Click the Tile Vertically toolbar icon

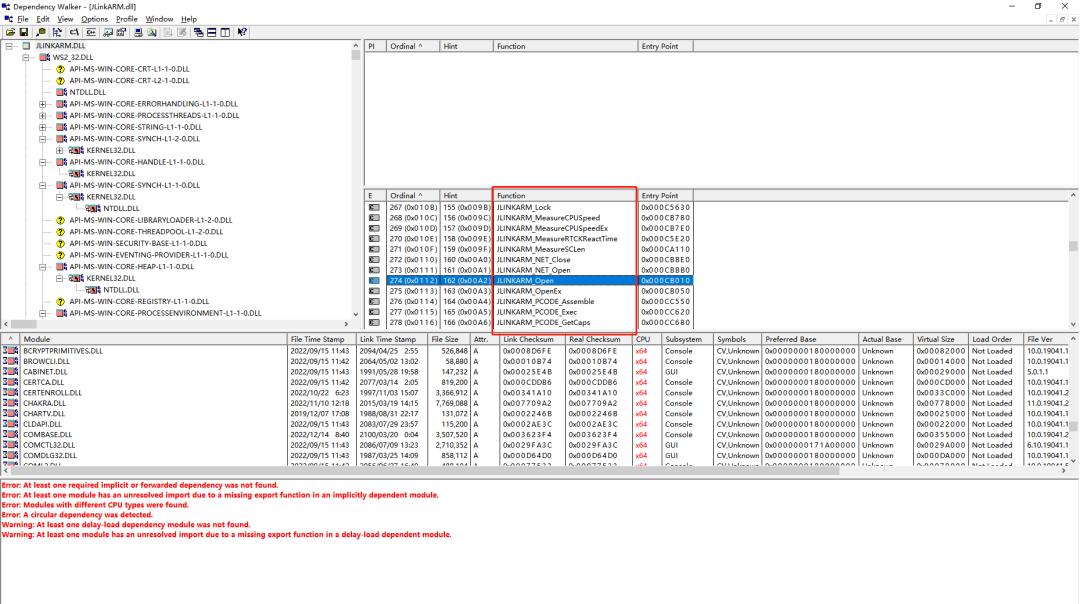click(x=225, y=32)
